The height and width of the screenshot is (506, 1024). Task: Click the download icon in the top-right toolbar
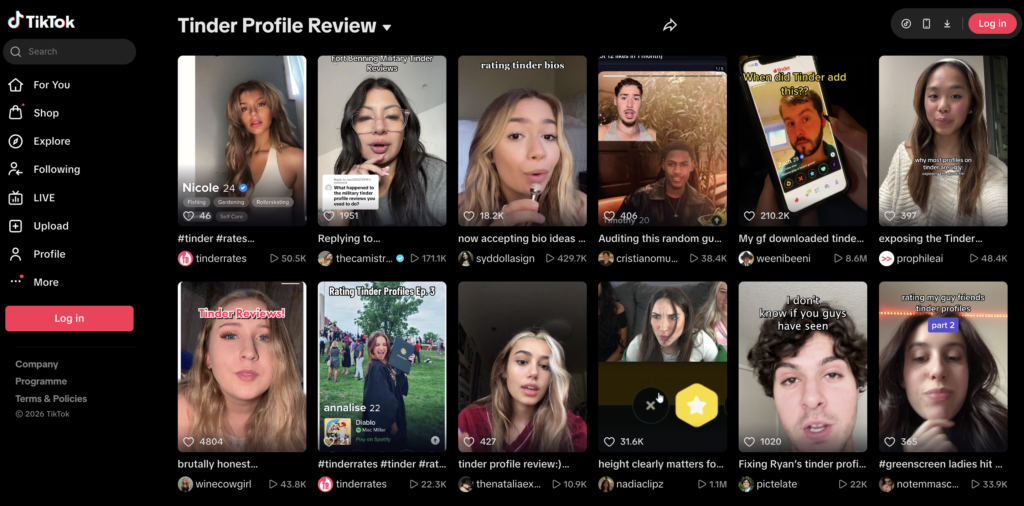coord(947,24)
